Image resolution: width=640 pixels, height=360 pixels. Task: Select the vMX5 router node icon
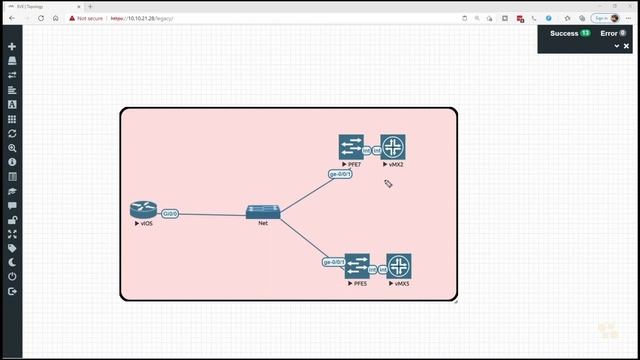(399, 266)
